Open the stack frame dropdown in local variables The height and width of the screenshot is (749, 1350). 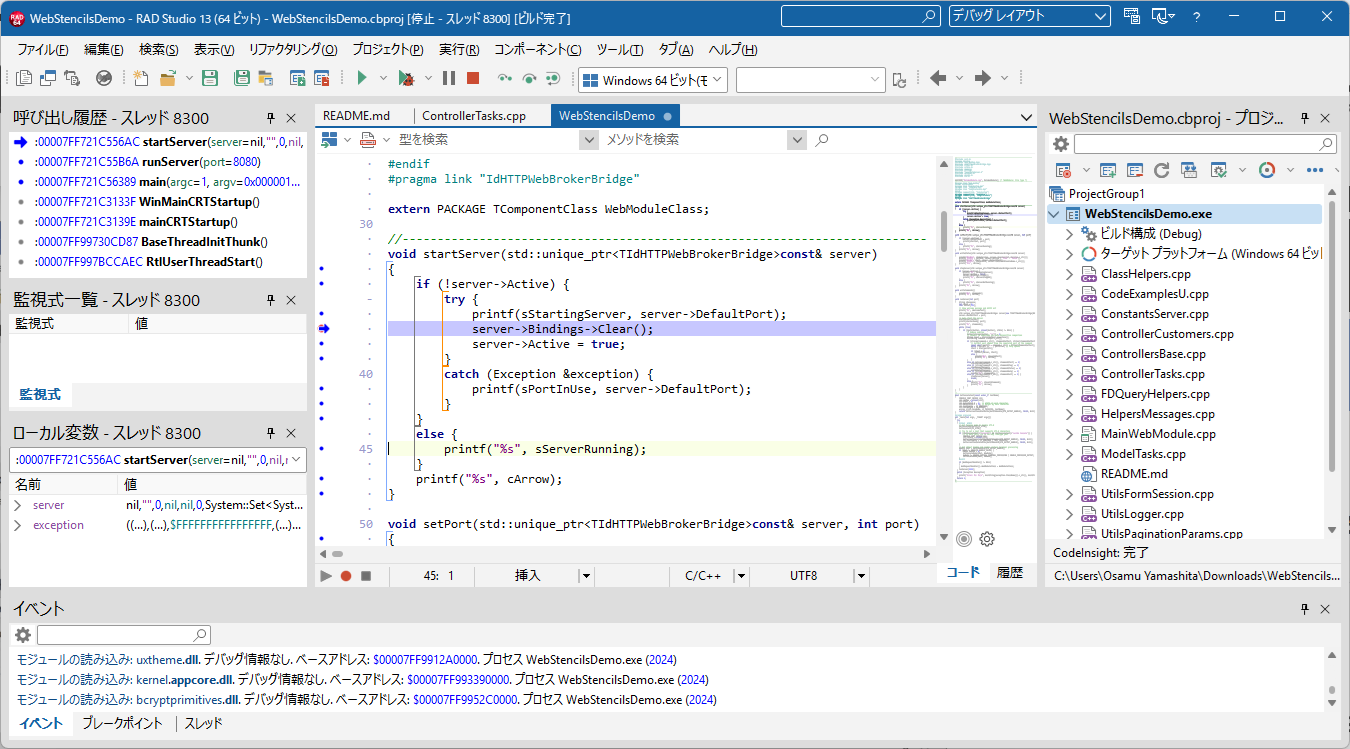[x=297, y=460]
